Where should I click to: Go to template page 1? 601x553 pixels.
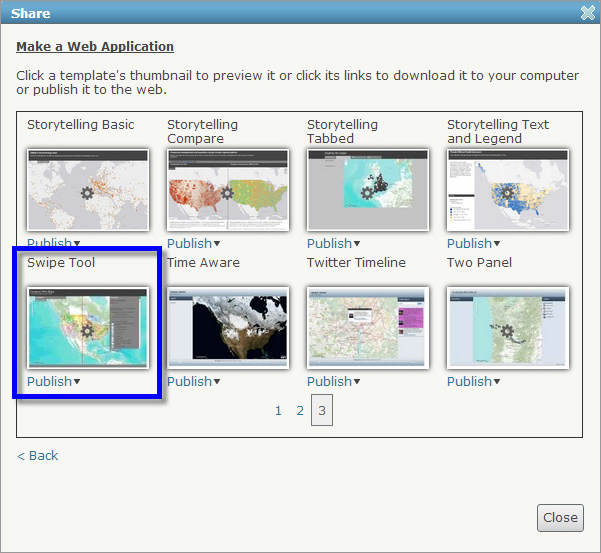pos(278,411)
